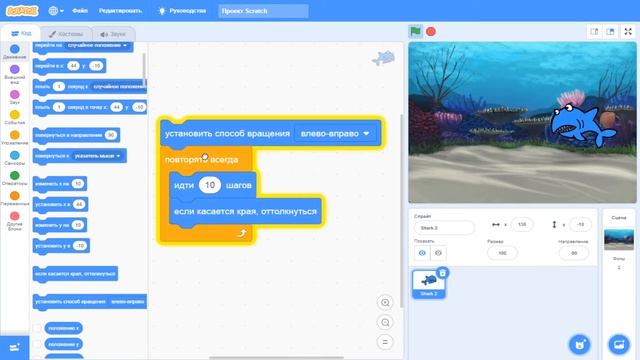Open the Scratch logo home link
The width and height of the screenshot is (640, 360).
pos(22,11)
